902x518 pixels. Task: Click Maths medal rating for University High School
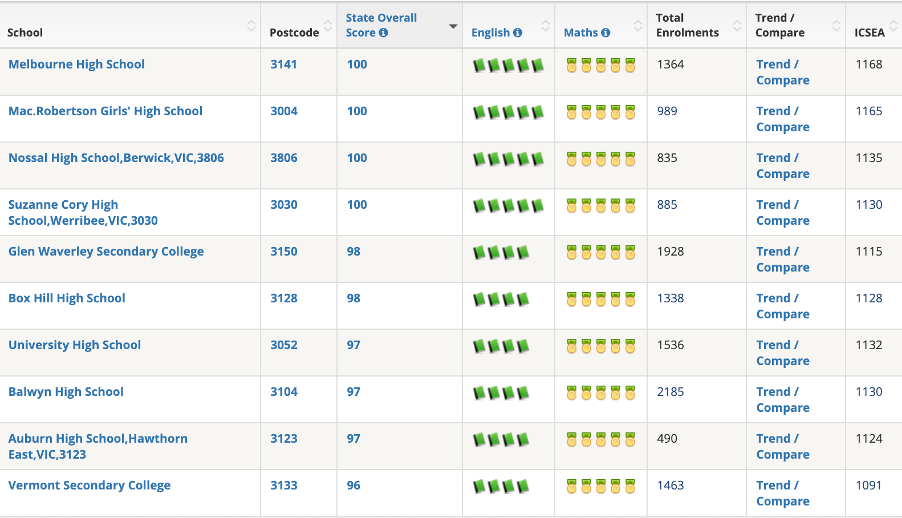pos(601,345)
